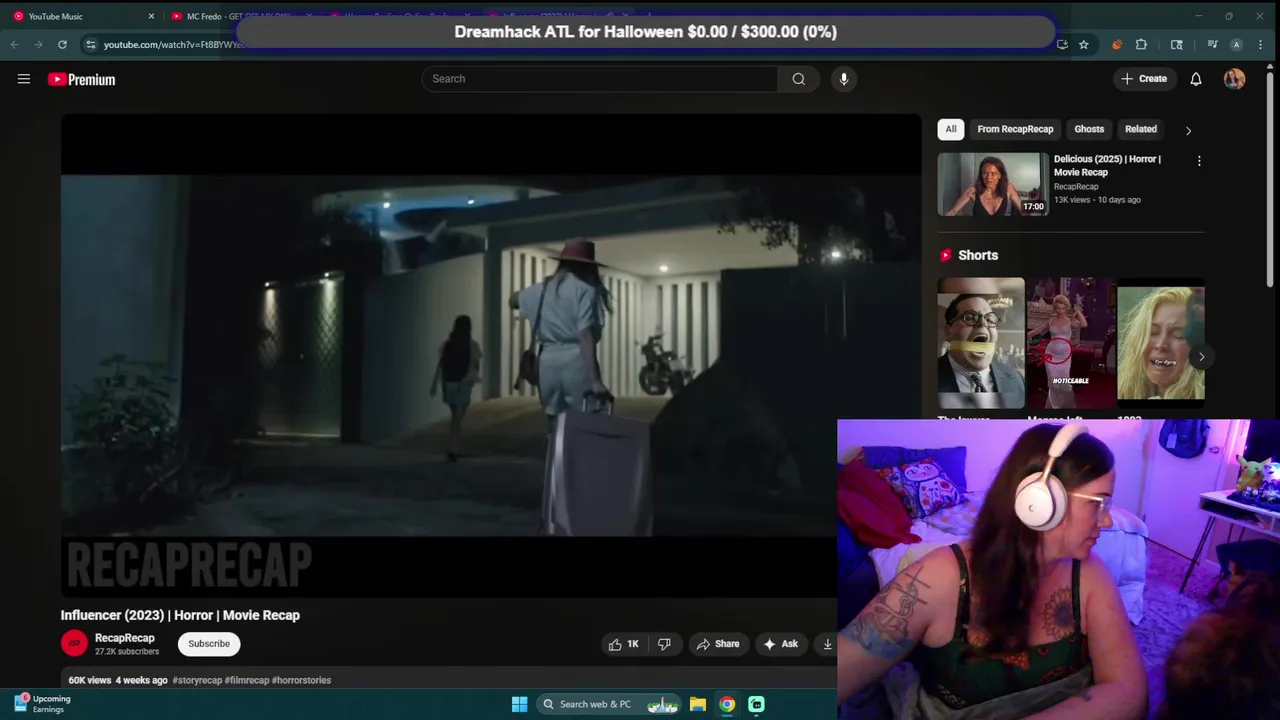Start voice search with the microphone icon
The height and width of the screenshot is (720, 1280).
coord(844,79)
